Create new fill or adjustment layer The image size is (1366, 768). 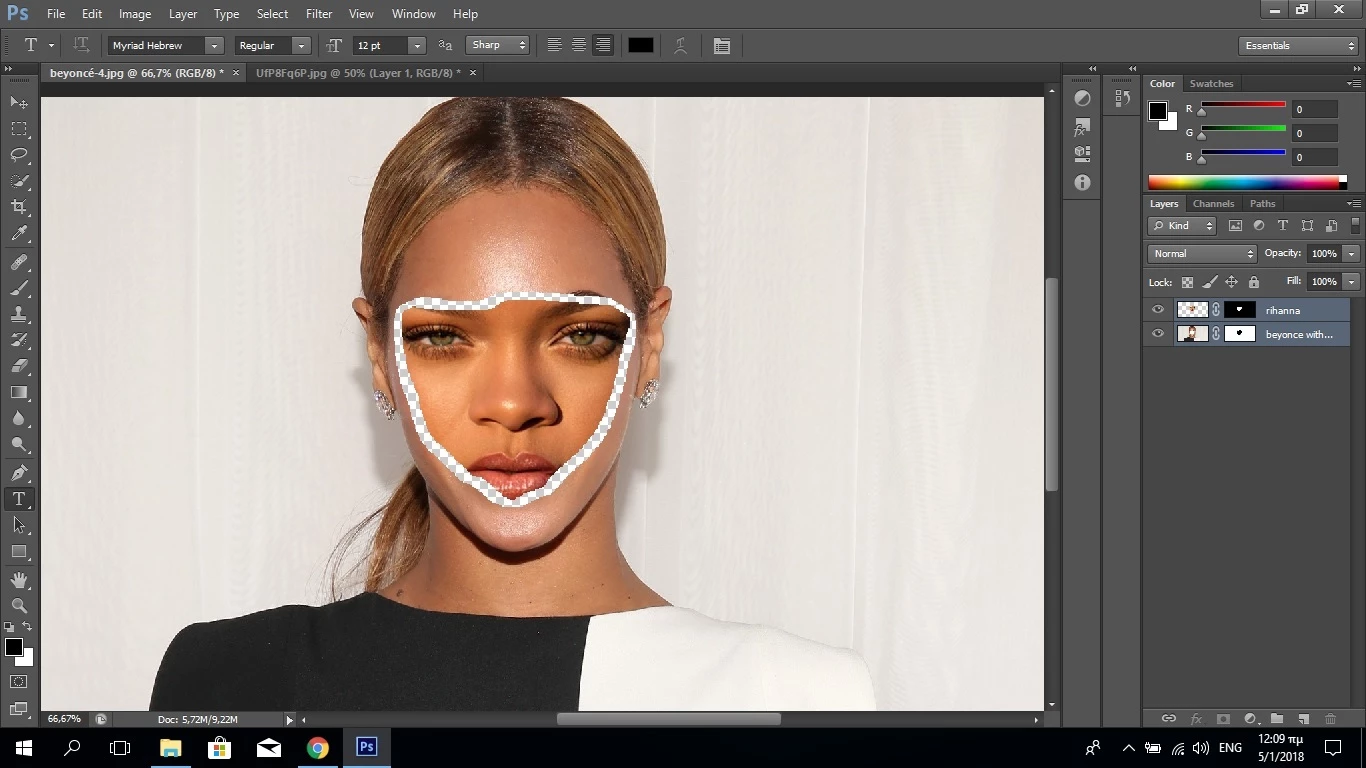[x=1250, y=719]
